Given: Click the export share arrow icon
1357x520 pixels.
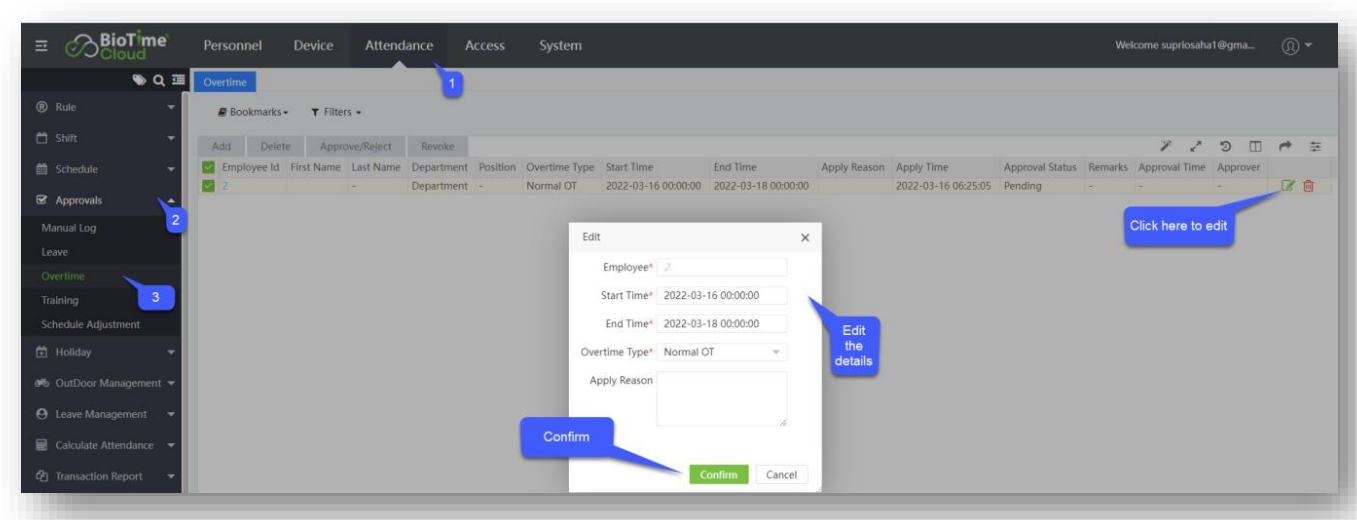Looking at the screenshot, I should click(x=1284, y=147).
